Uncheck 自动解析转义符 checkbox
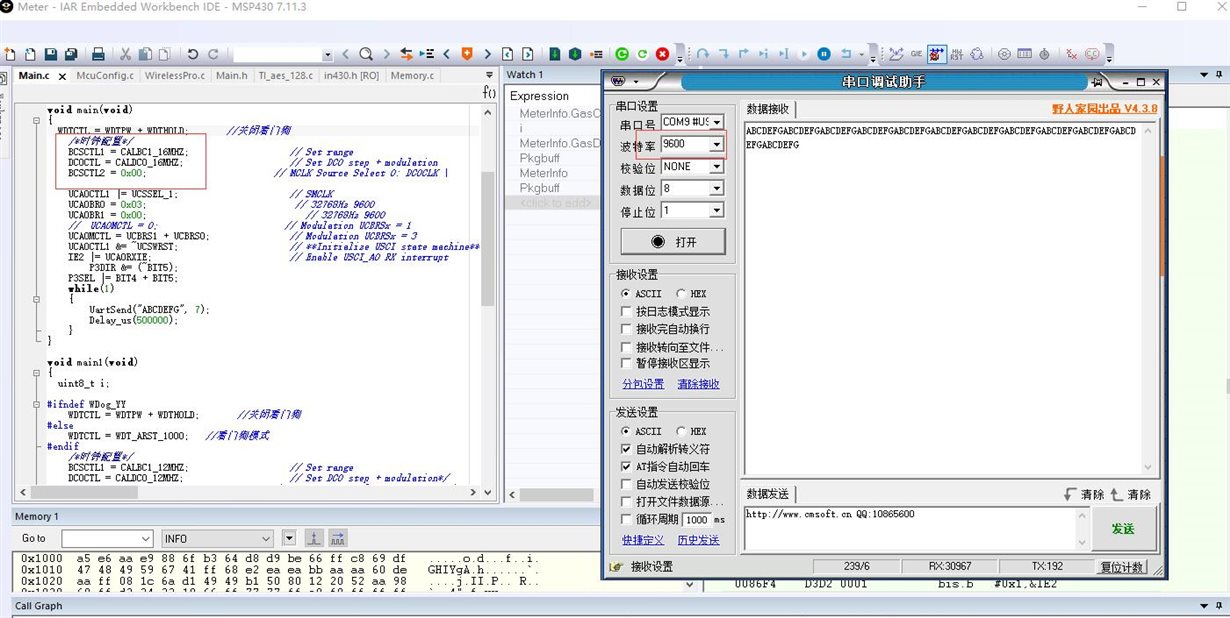 [x=626, y=449]
